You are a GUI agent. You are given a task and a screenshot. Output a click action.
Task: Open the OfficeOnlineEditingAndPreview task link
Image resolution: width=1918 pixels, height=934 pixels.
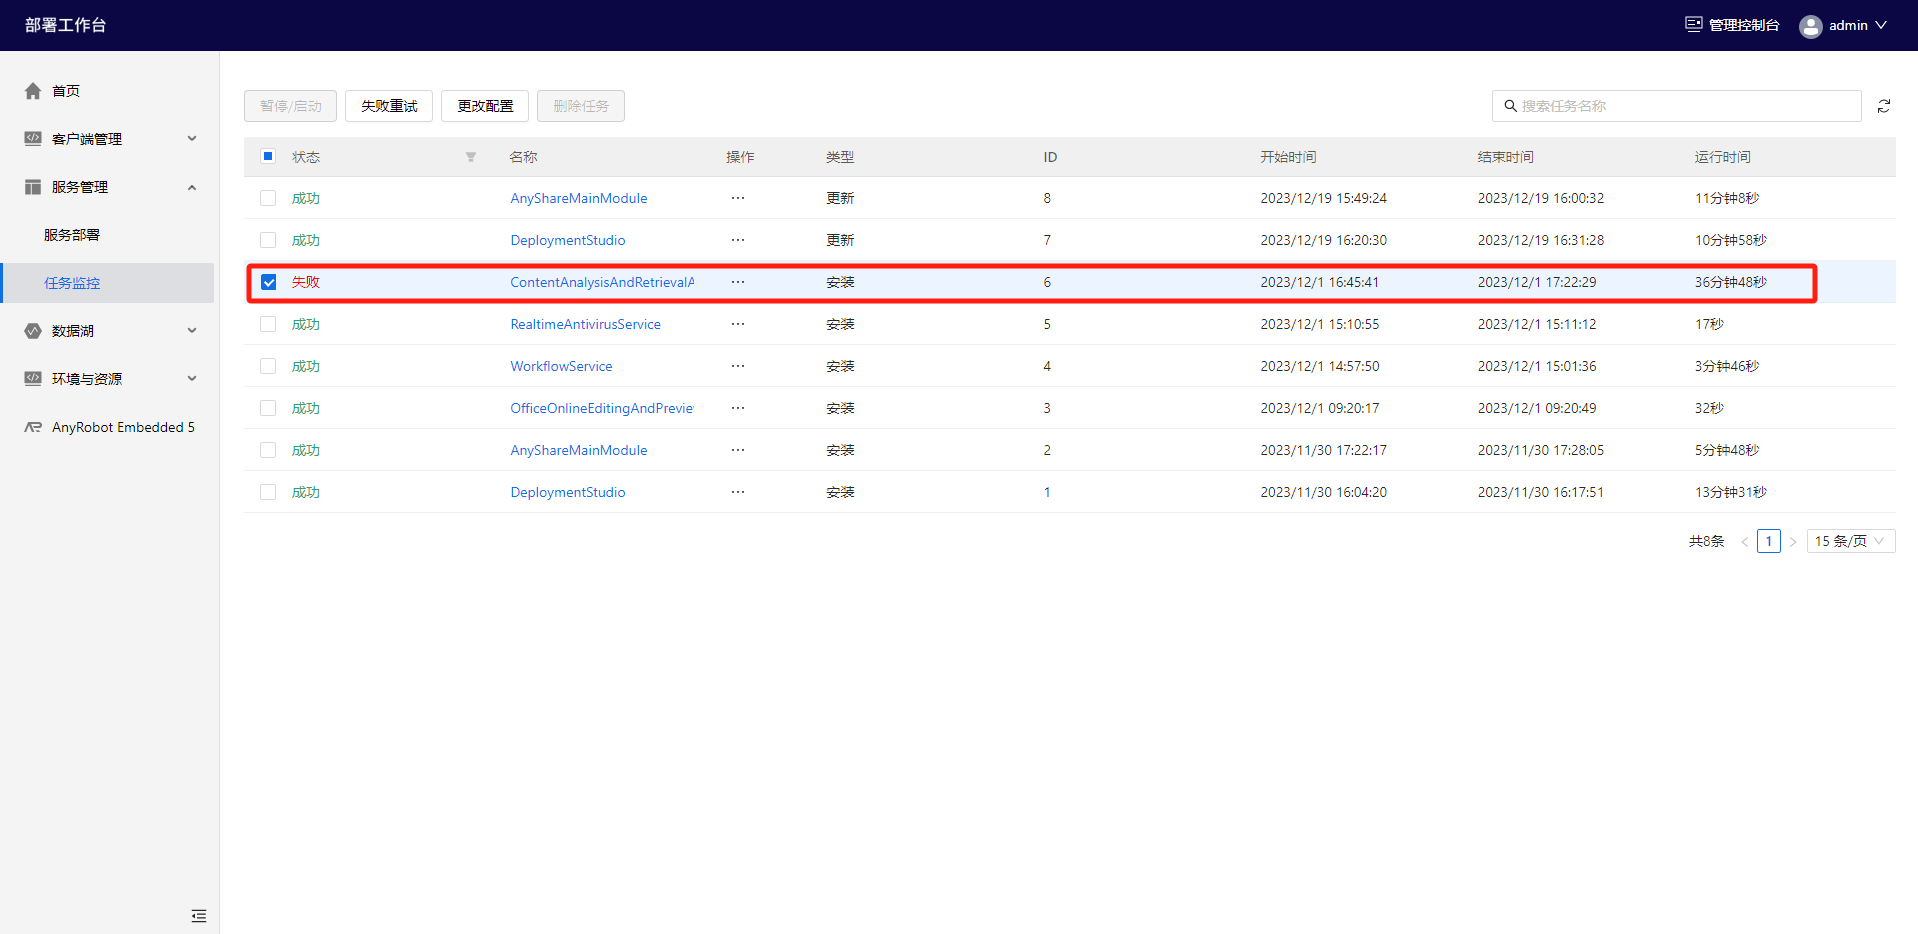[602, 408]
